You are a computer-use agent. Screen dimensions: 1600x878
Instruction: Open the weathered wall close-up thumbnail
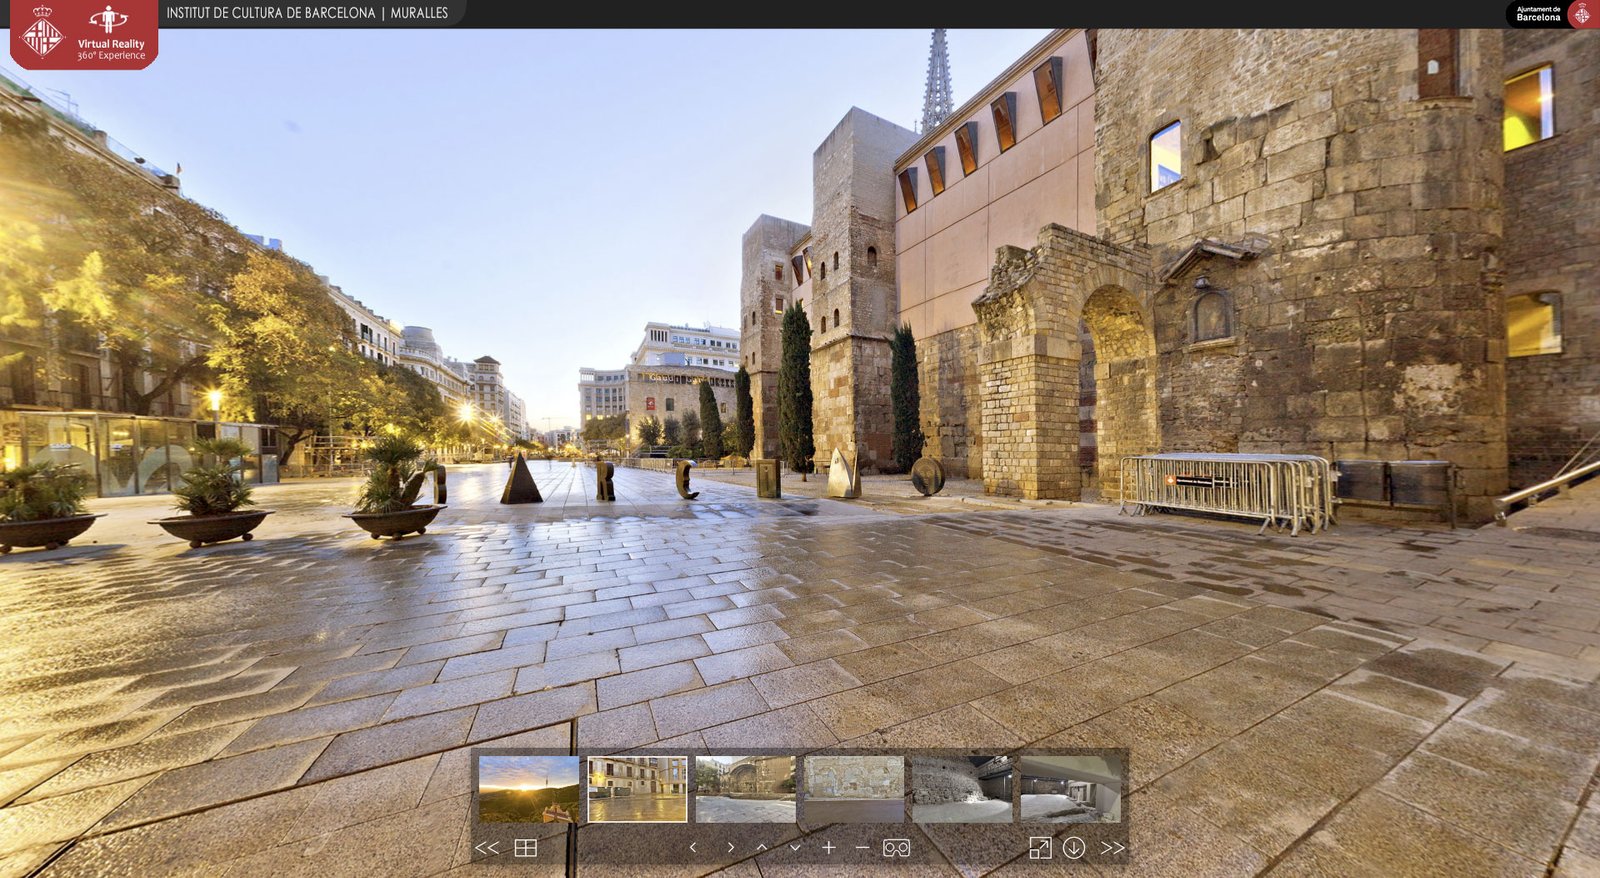(x=854, y=789)
